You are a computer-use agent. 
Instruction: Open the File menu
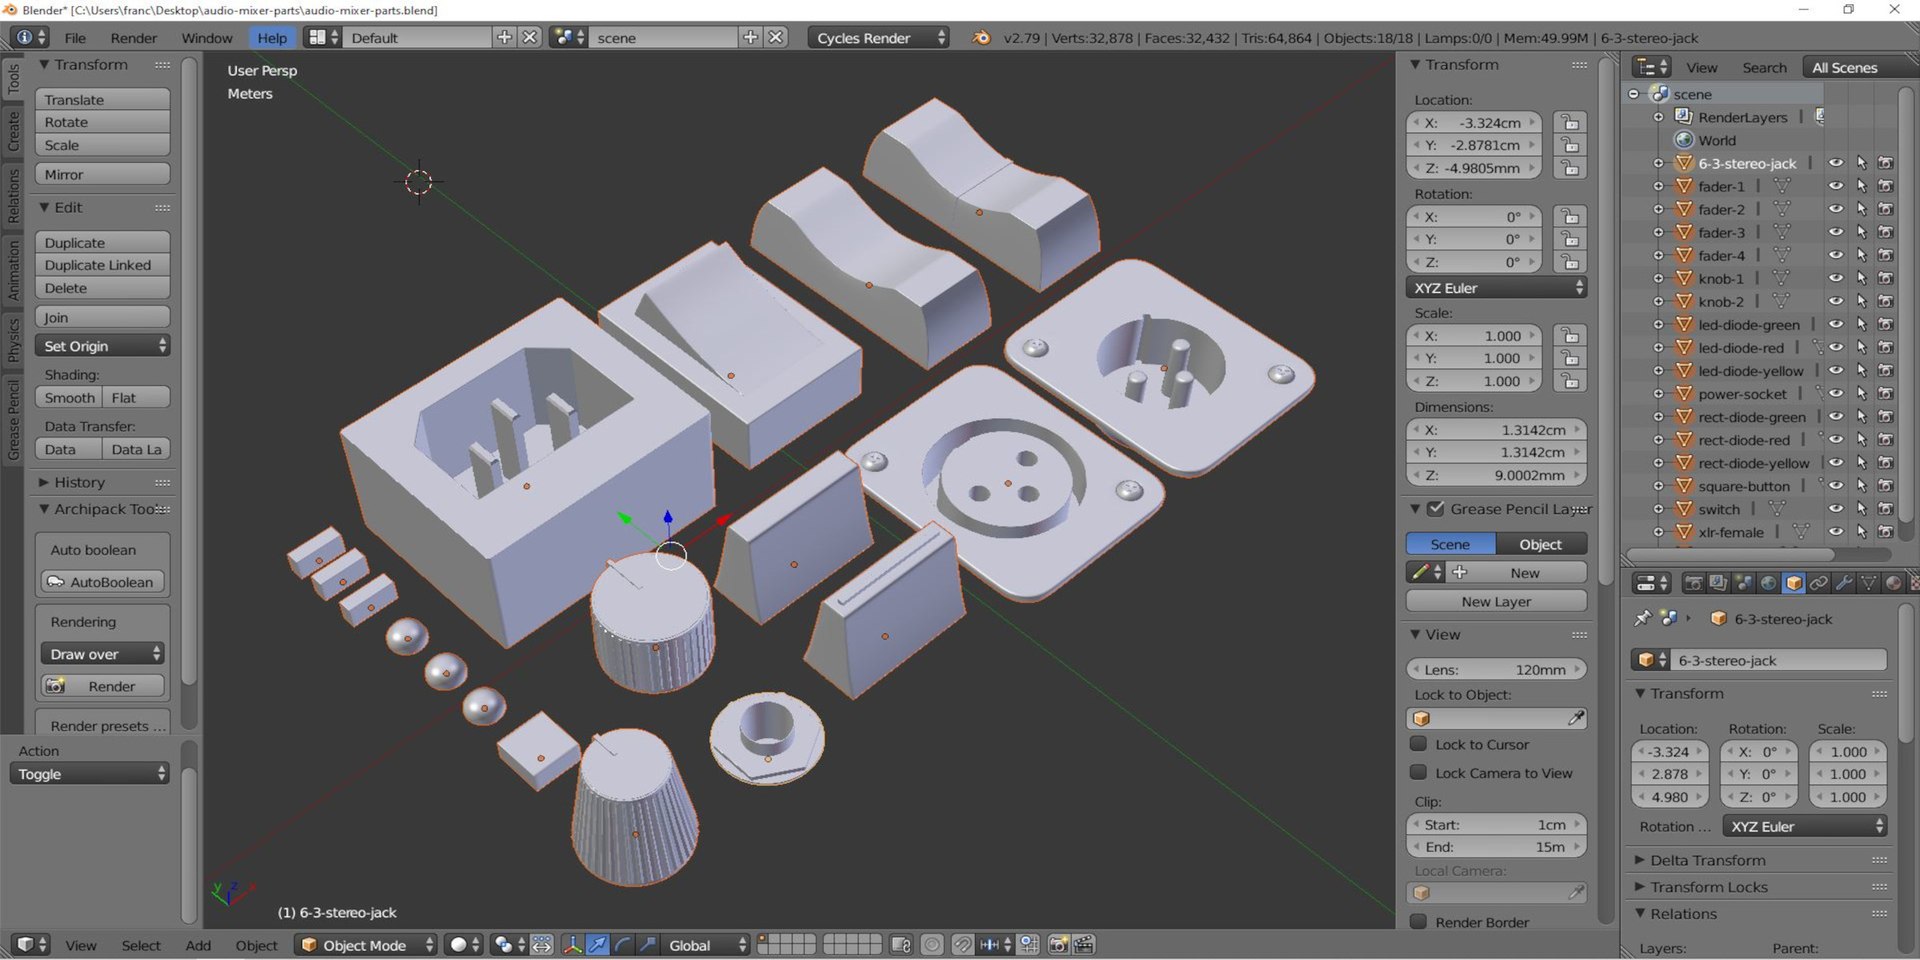(75, 38)
